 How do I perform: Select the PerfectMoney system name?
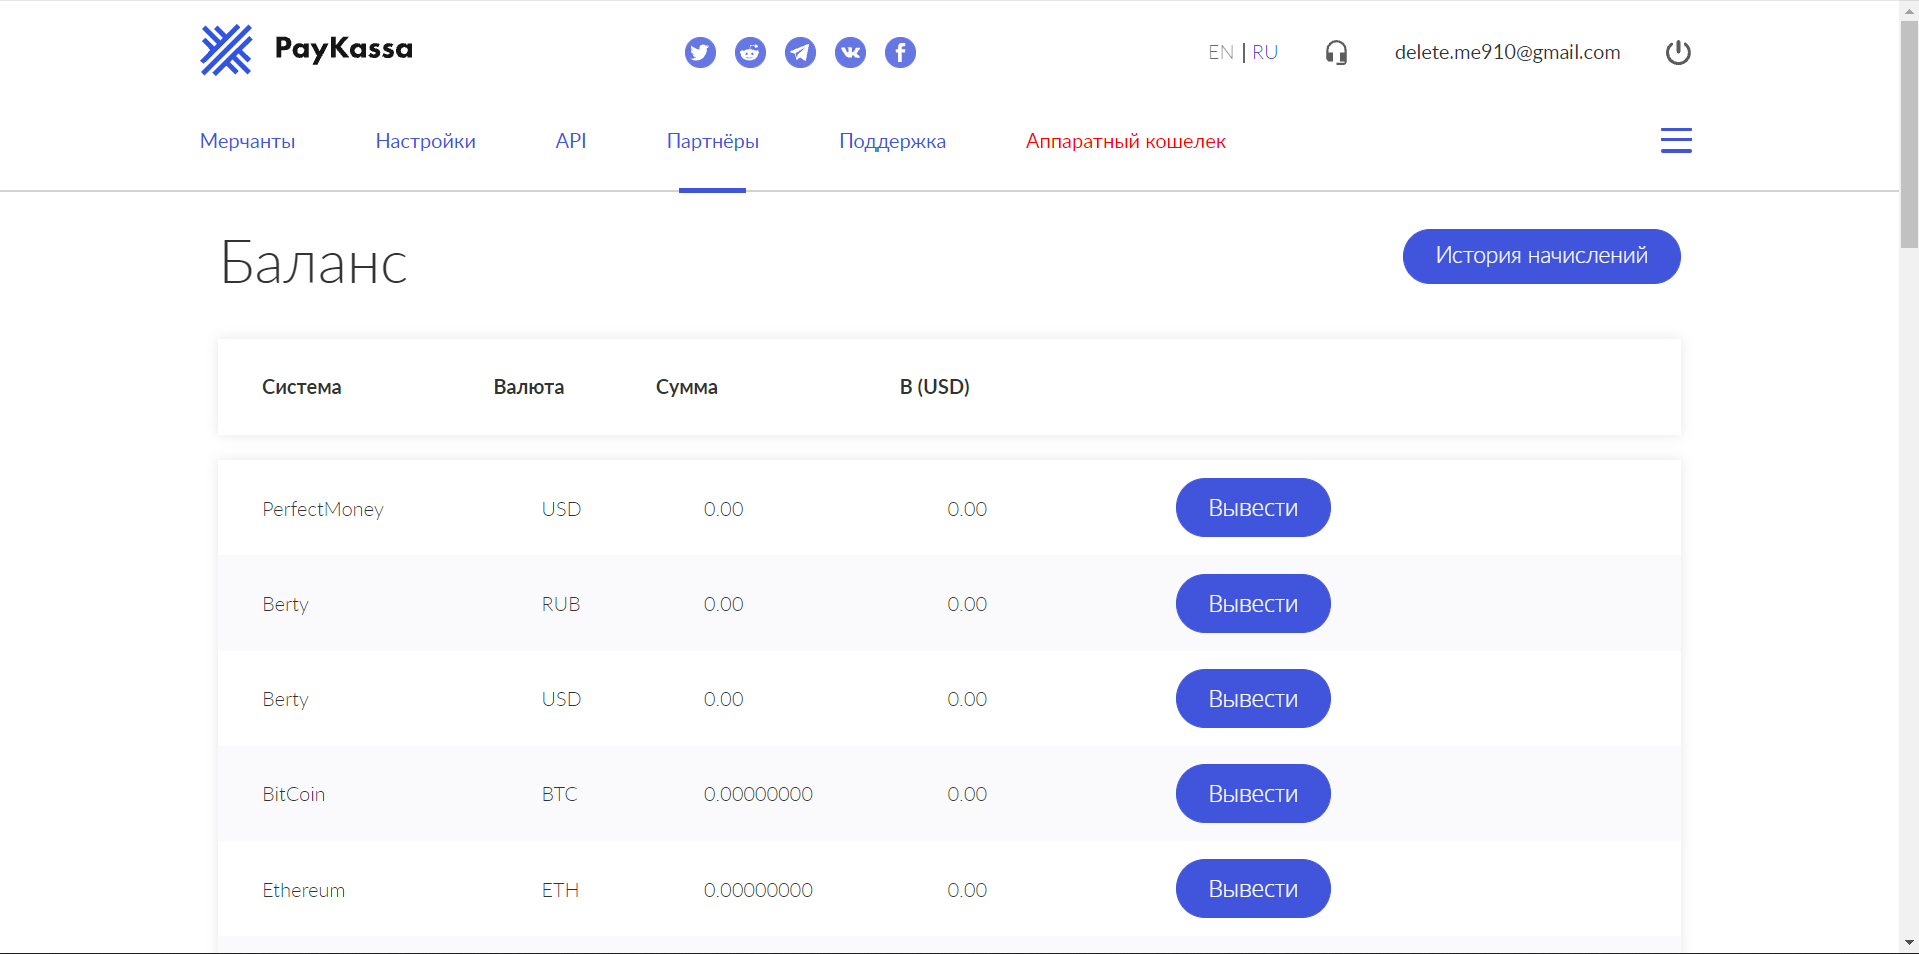[323, 509]
